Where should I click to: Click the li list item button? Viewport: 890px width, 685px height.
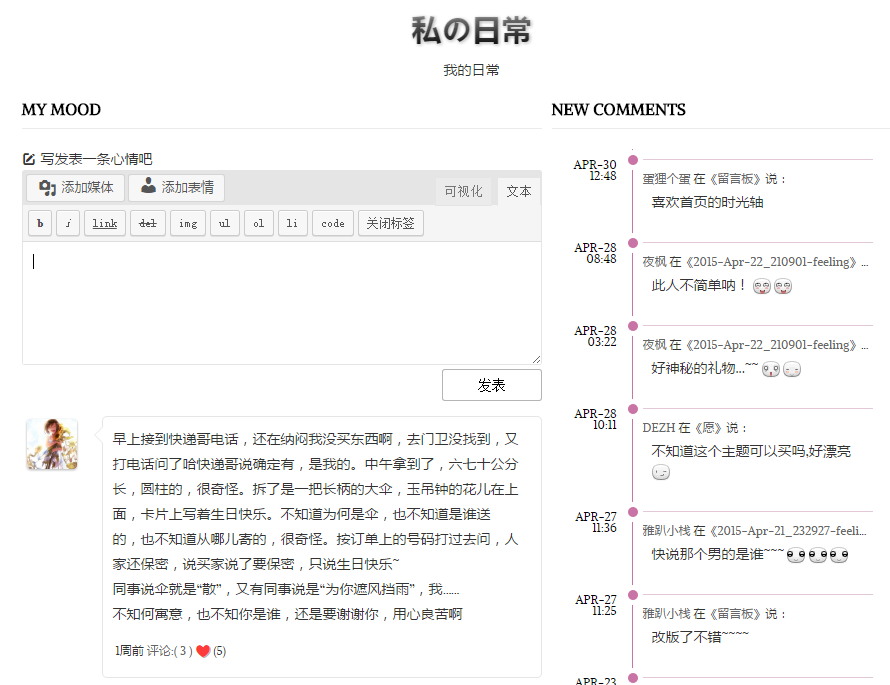coord(292,224)
